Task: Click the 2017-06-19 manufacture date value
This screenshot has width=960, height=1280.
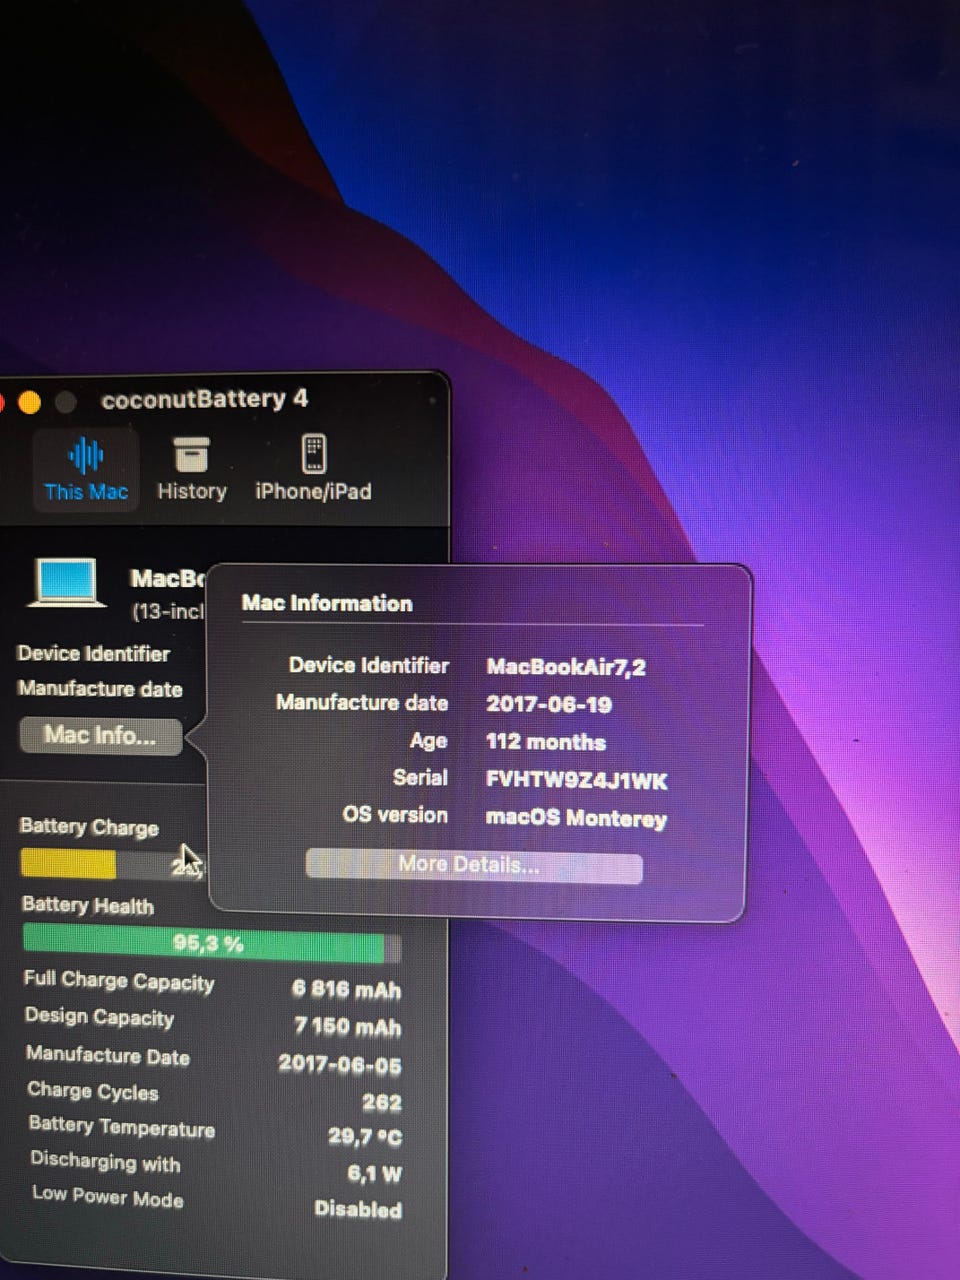Action: click(x=549, y=704)
